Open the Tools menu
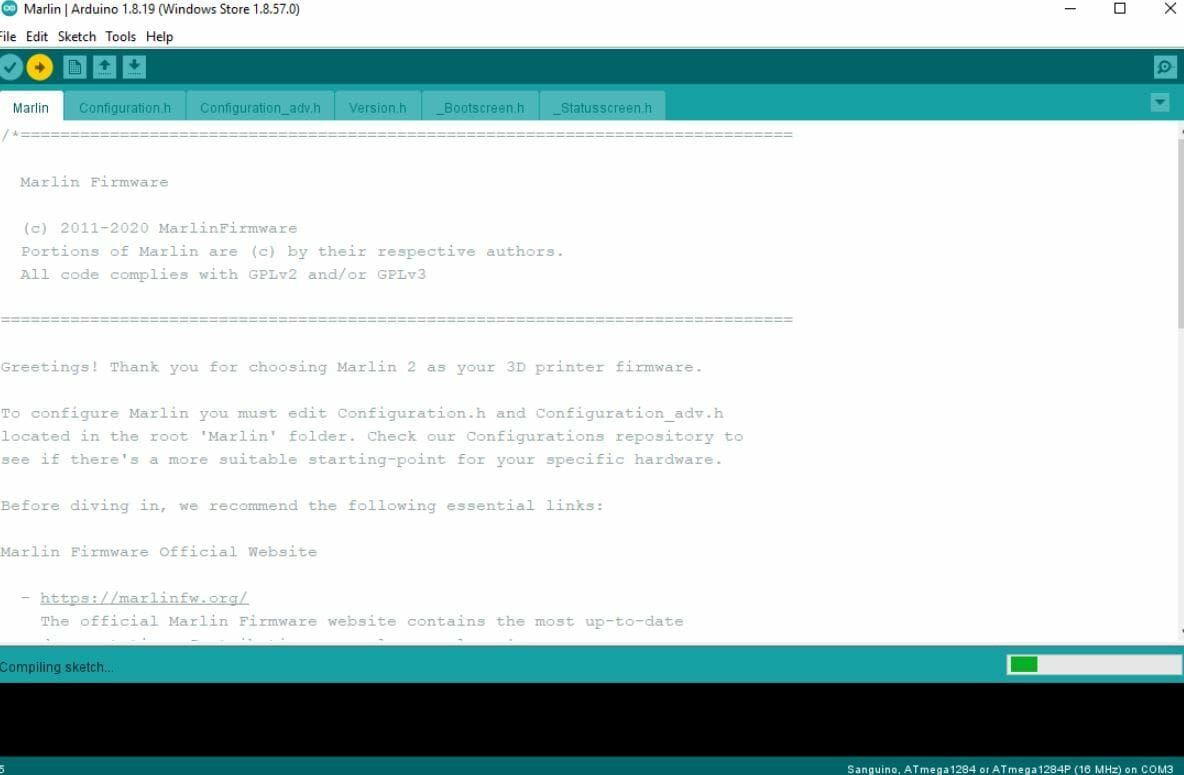 pyautogui.click(x=121, y=36)
